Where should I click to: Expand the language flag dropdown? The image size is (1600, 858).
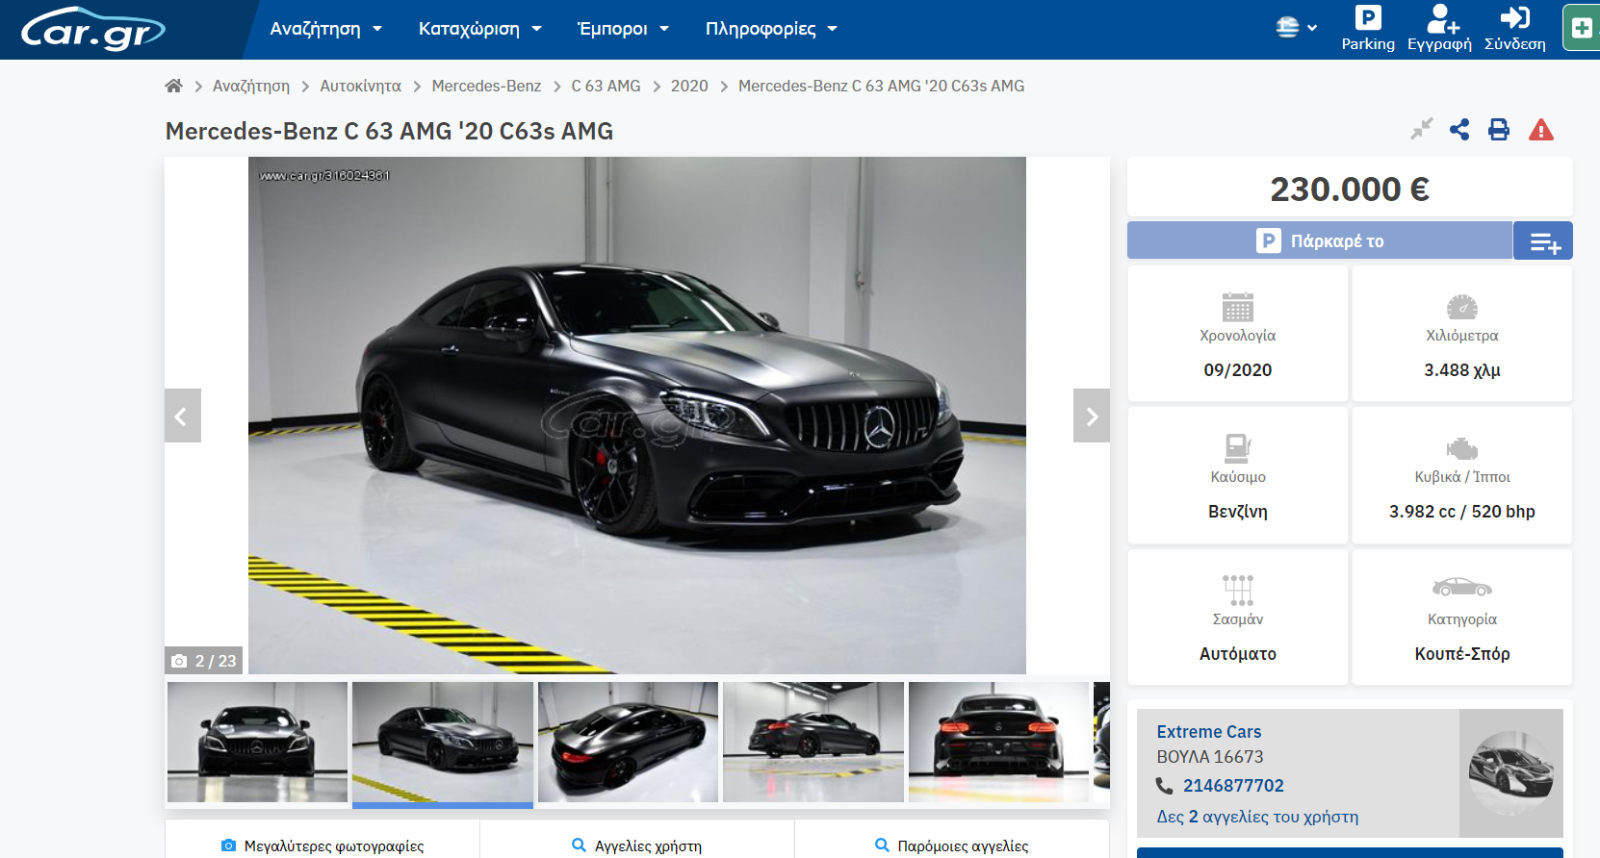[x=1297, y=28]
